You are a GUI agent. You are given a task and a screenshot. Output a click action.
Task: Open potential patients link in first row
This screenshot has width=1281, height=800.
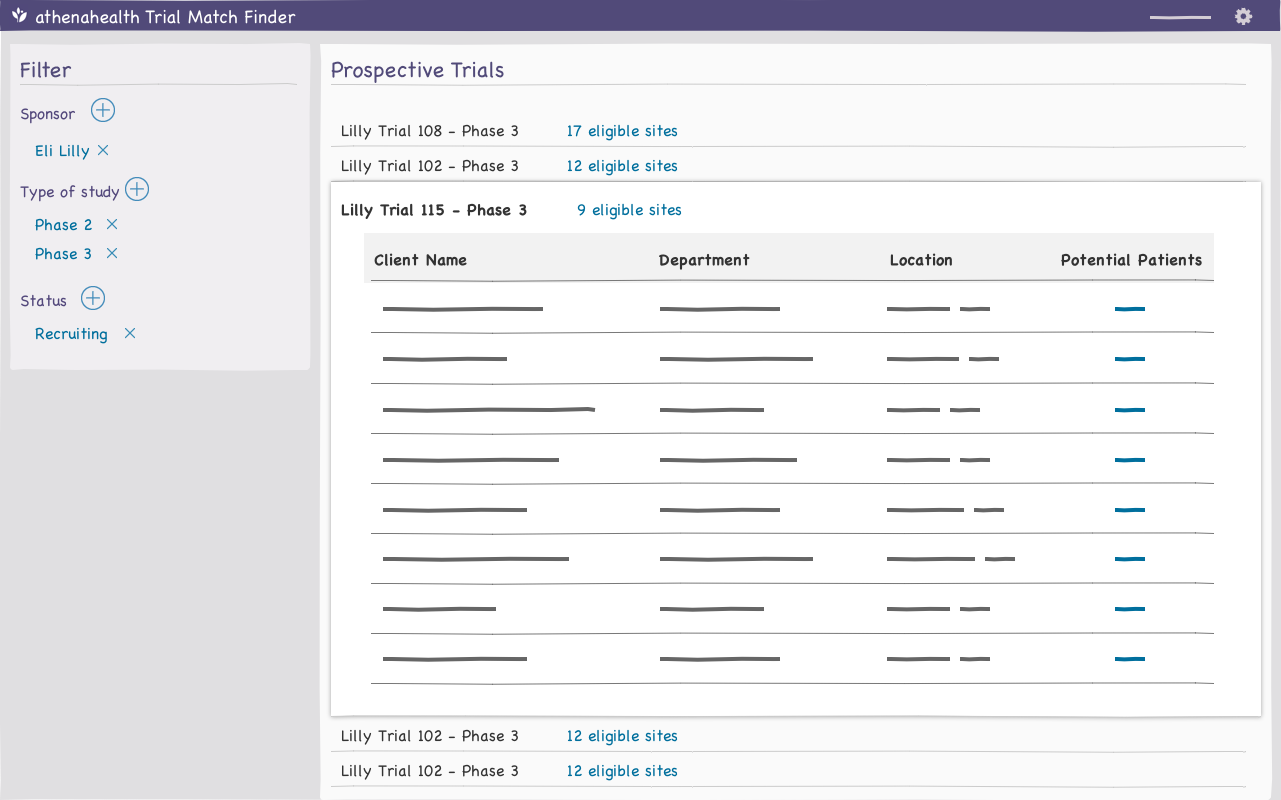point(1130,309)
